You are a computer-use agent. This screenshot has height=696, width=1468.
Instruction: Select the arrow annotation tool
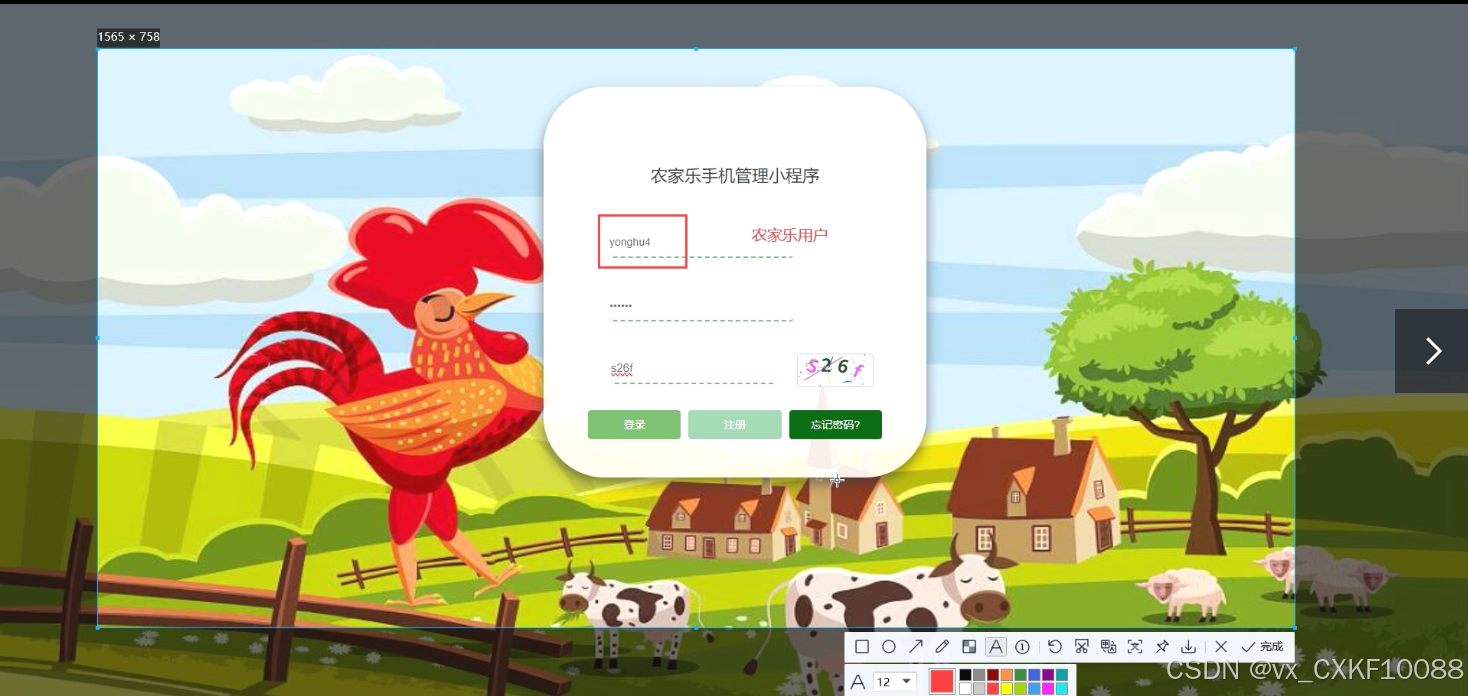[915, 647]
